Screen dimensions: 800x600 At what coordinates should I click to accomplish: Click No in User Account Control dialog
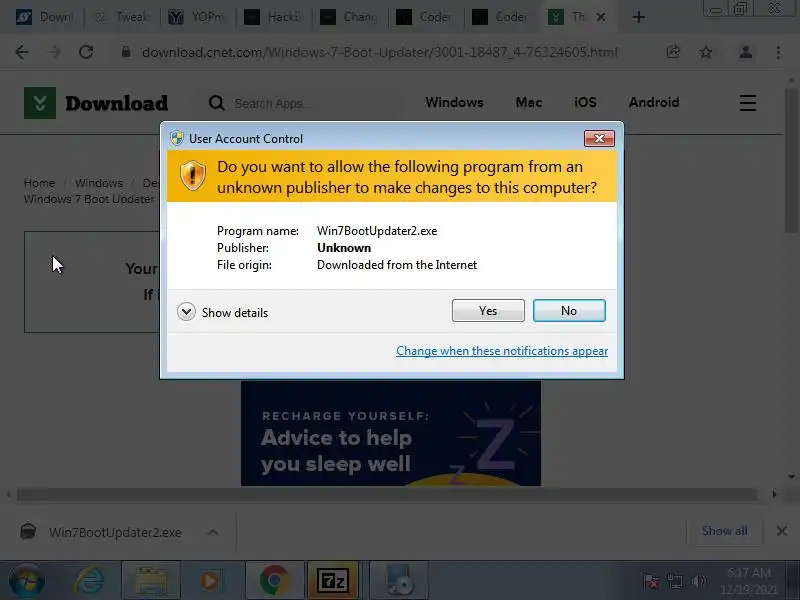click(569, 311)
